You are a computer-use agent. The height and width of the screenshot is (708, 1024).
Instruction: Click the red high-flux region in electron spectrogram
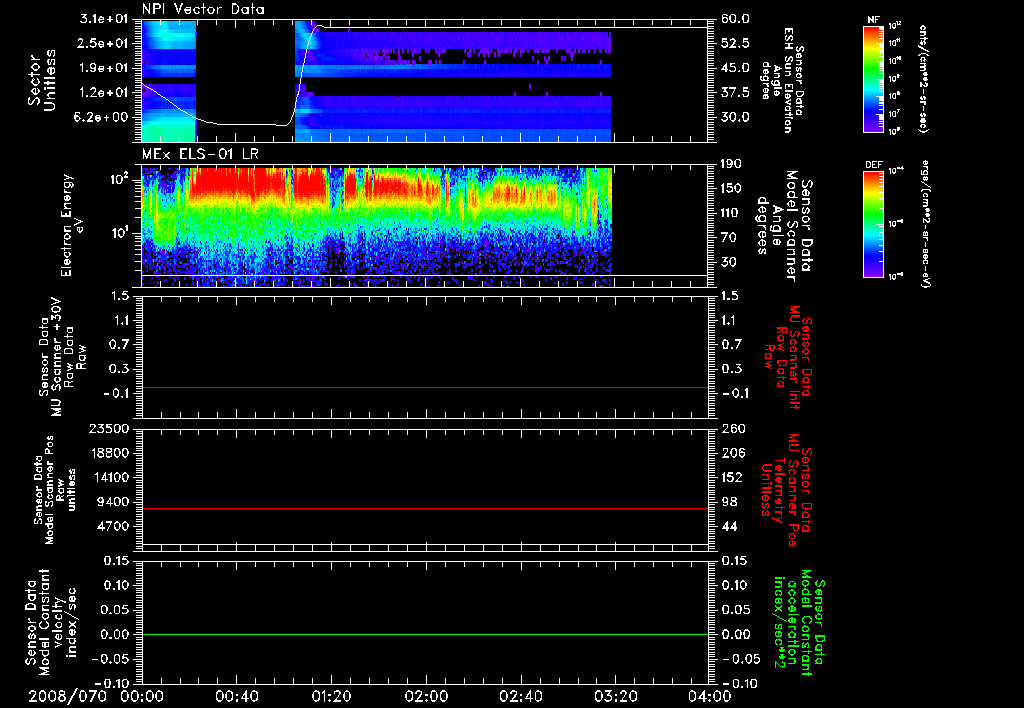click(238, 186)
